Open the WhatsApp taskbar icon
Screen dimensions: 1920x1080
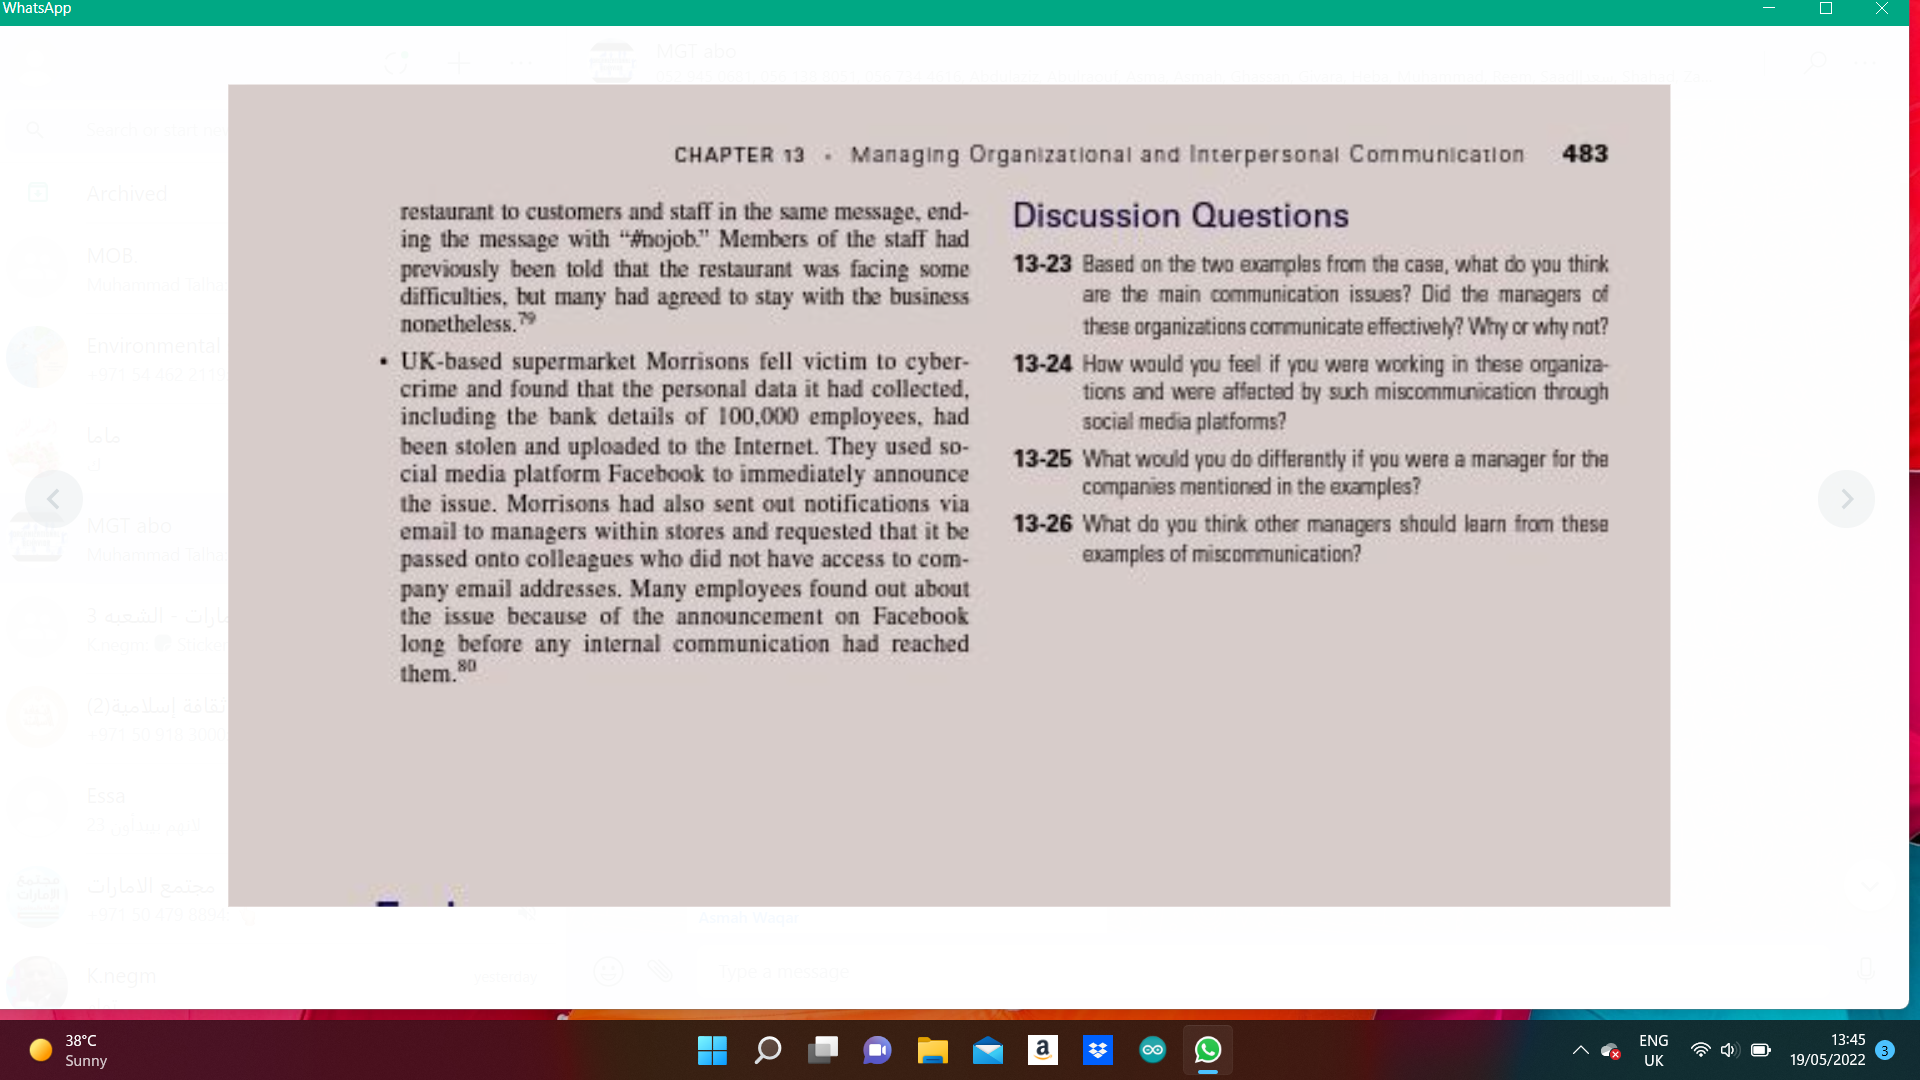point(1208,1050)
